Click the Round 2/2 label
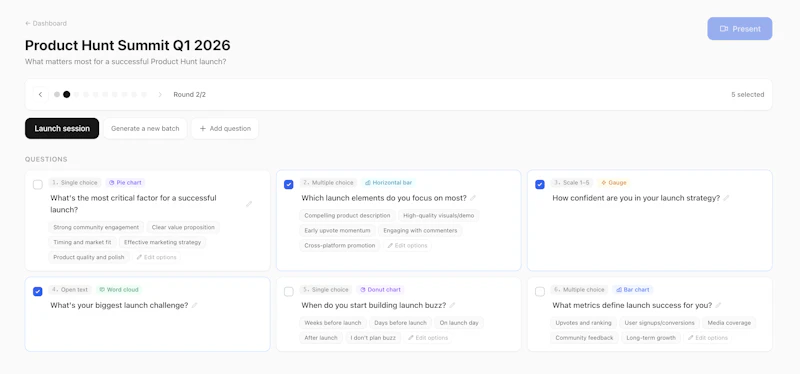The image size is (800, 374). coord(189,94)
